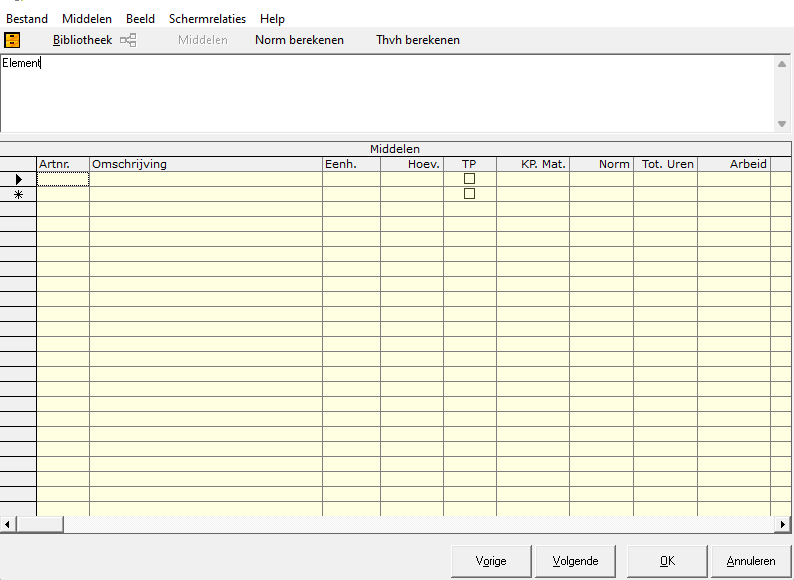
Task: Confirm with the OK button
Action: coord(667,561)
